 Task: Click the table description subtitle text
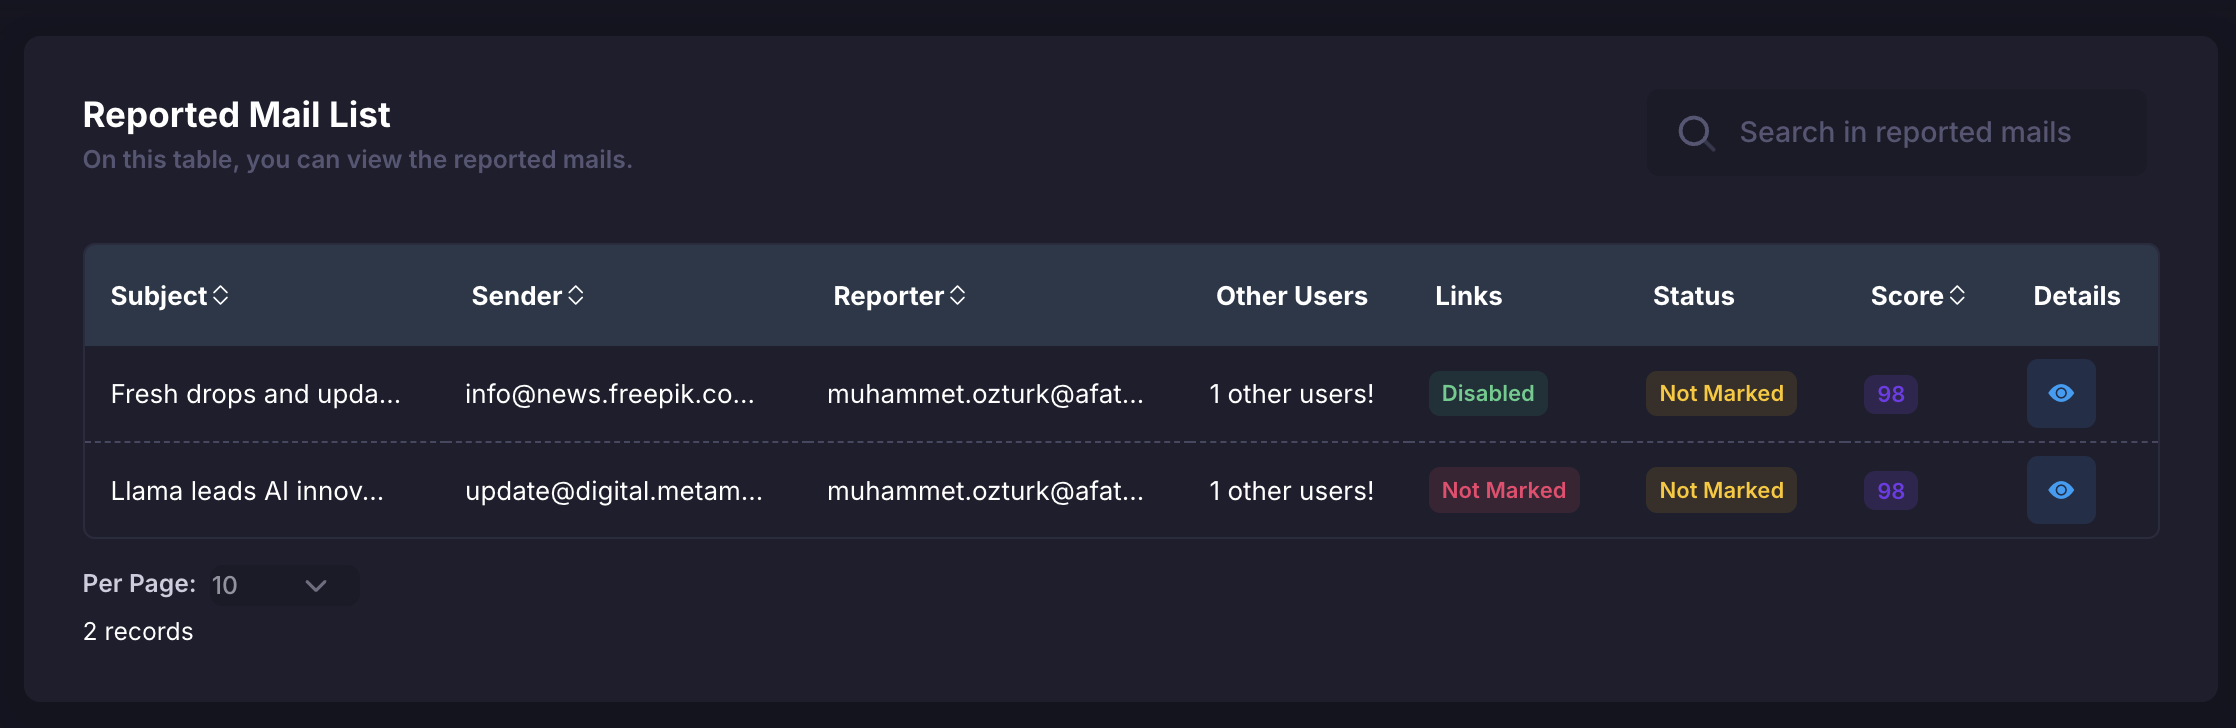[x=357, y=160]
